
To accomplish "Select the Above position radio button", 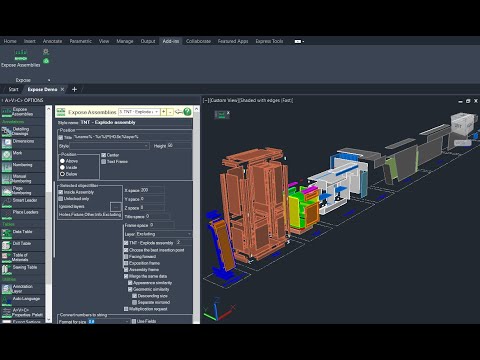I will pos(62,161).
